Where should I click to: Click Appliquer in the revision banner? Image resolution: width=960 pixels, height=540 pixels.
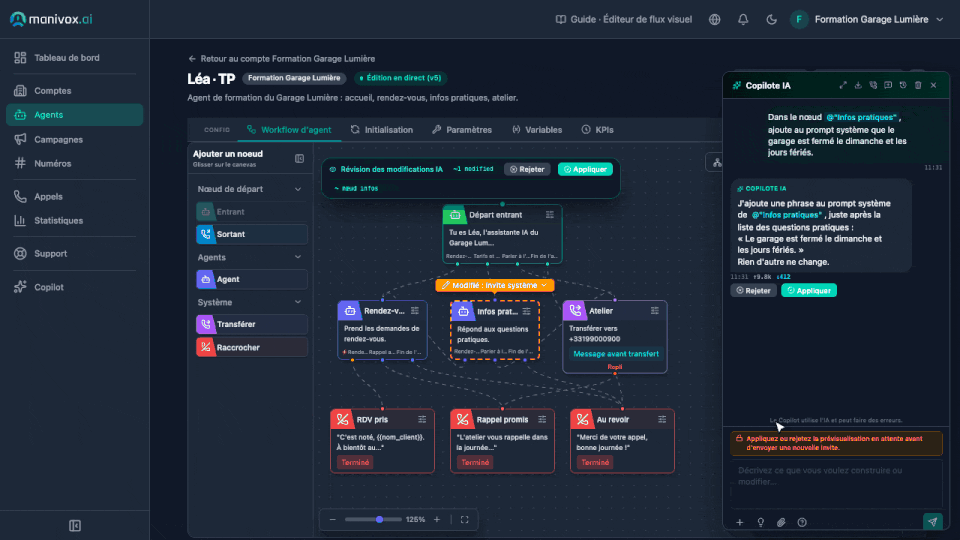[585, 170]
